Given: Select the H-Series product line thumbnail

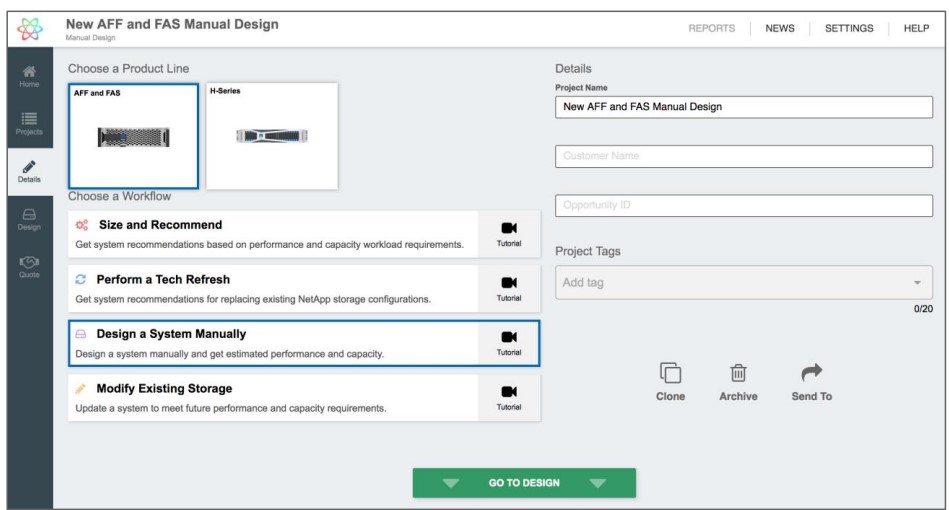Looking at the screenshot, I should point(271,135).
